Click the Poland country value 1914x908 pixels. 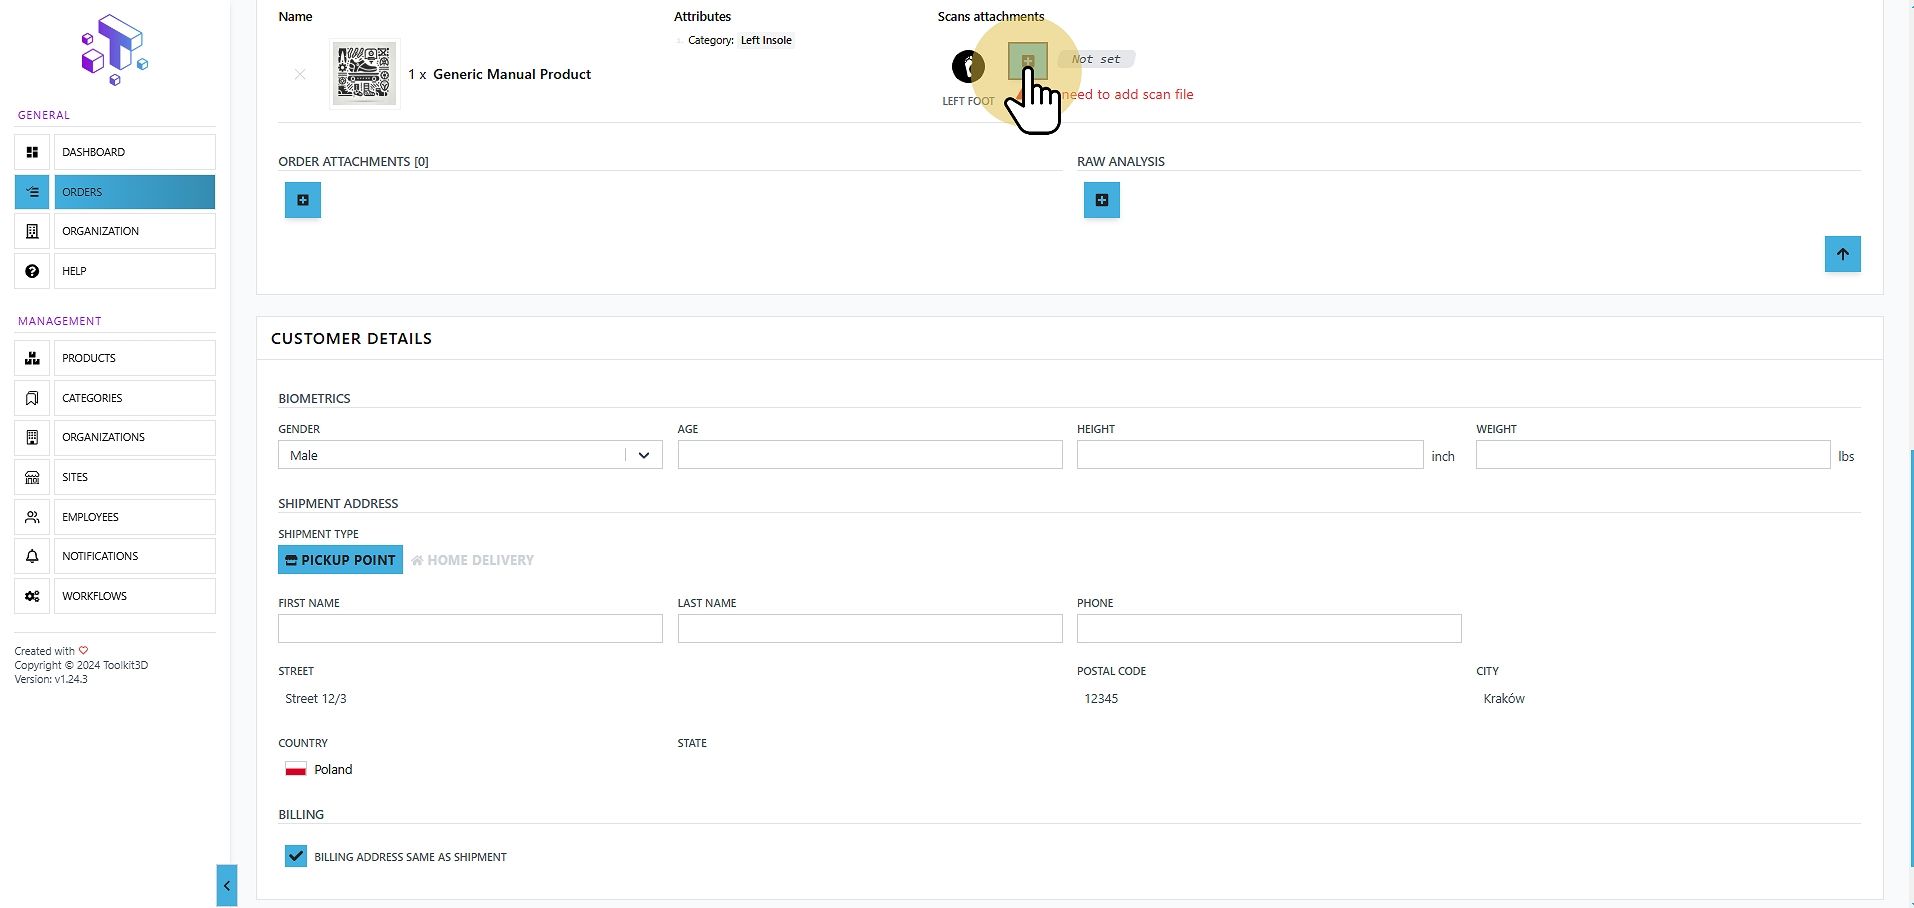[333, 770]
